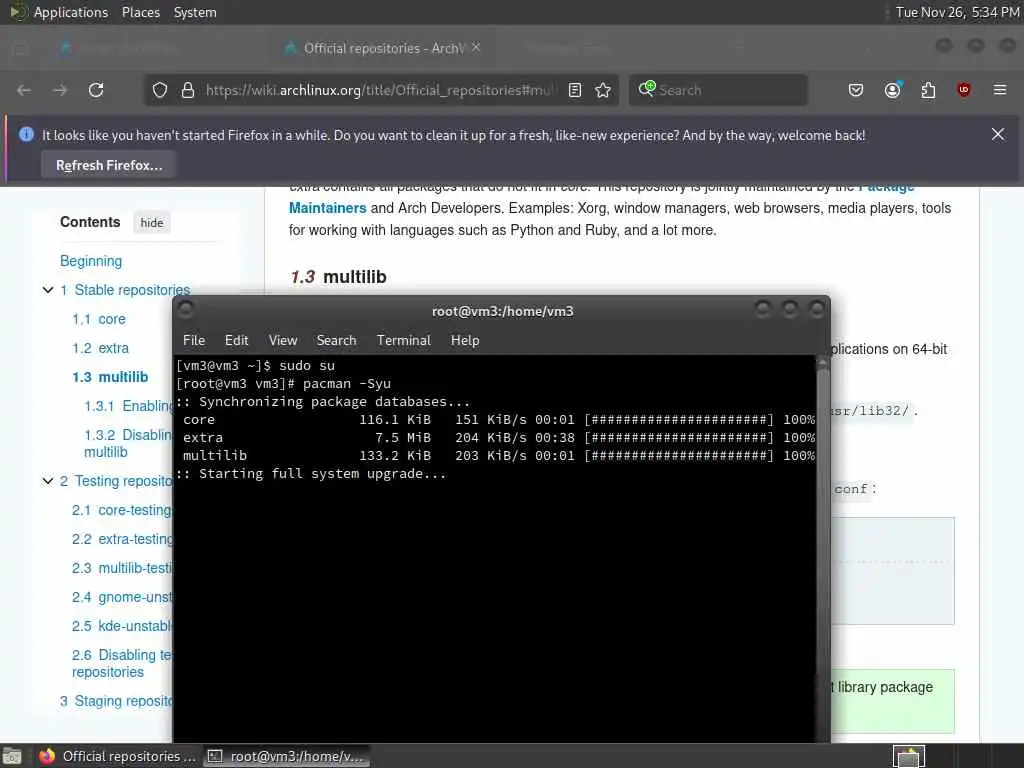This screenshot has width=1024, height=768.
Task: Click the Refresh Firefox button
Action: [x=109, y=165]
